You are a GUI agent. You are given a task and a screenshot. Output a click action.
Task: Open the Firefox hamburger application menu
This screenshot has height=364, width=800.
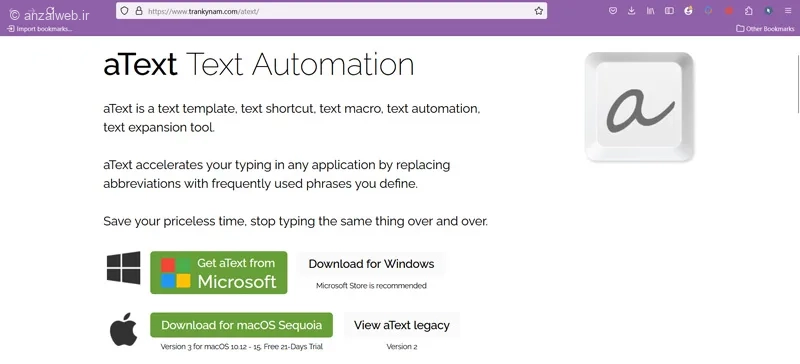coord(788,11)
